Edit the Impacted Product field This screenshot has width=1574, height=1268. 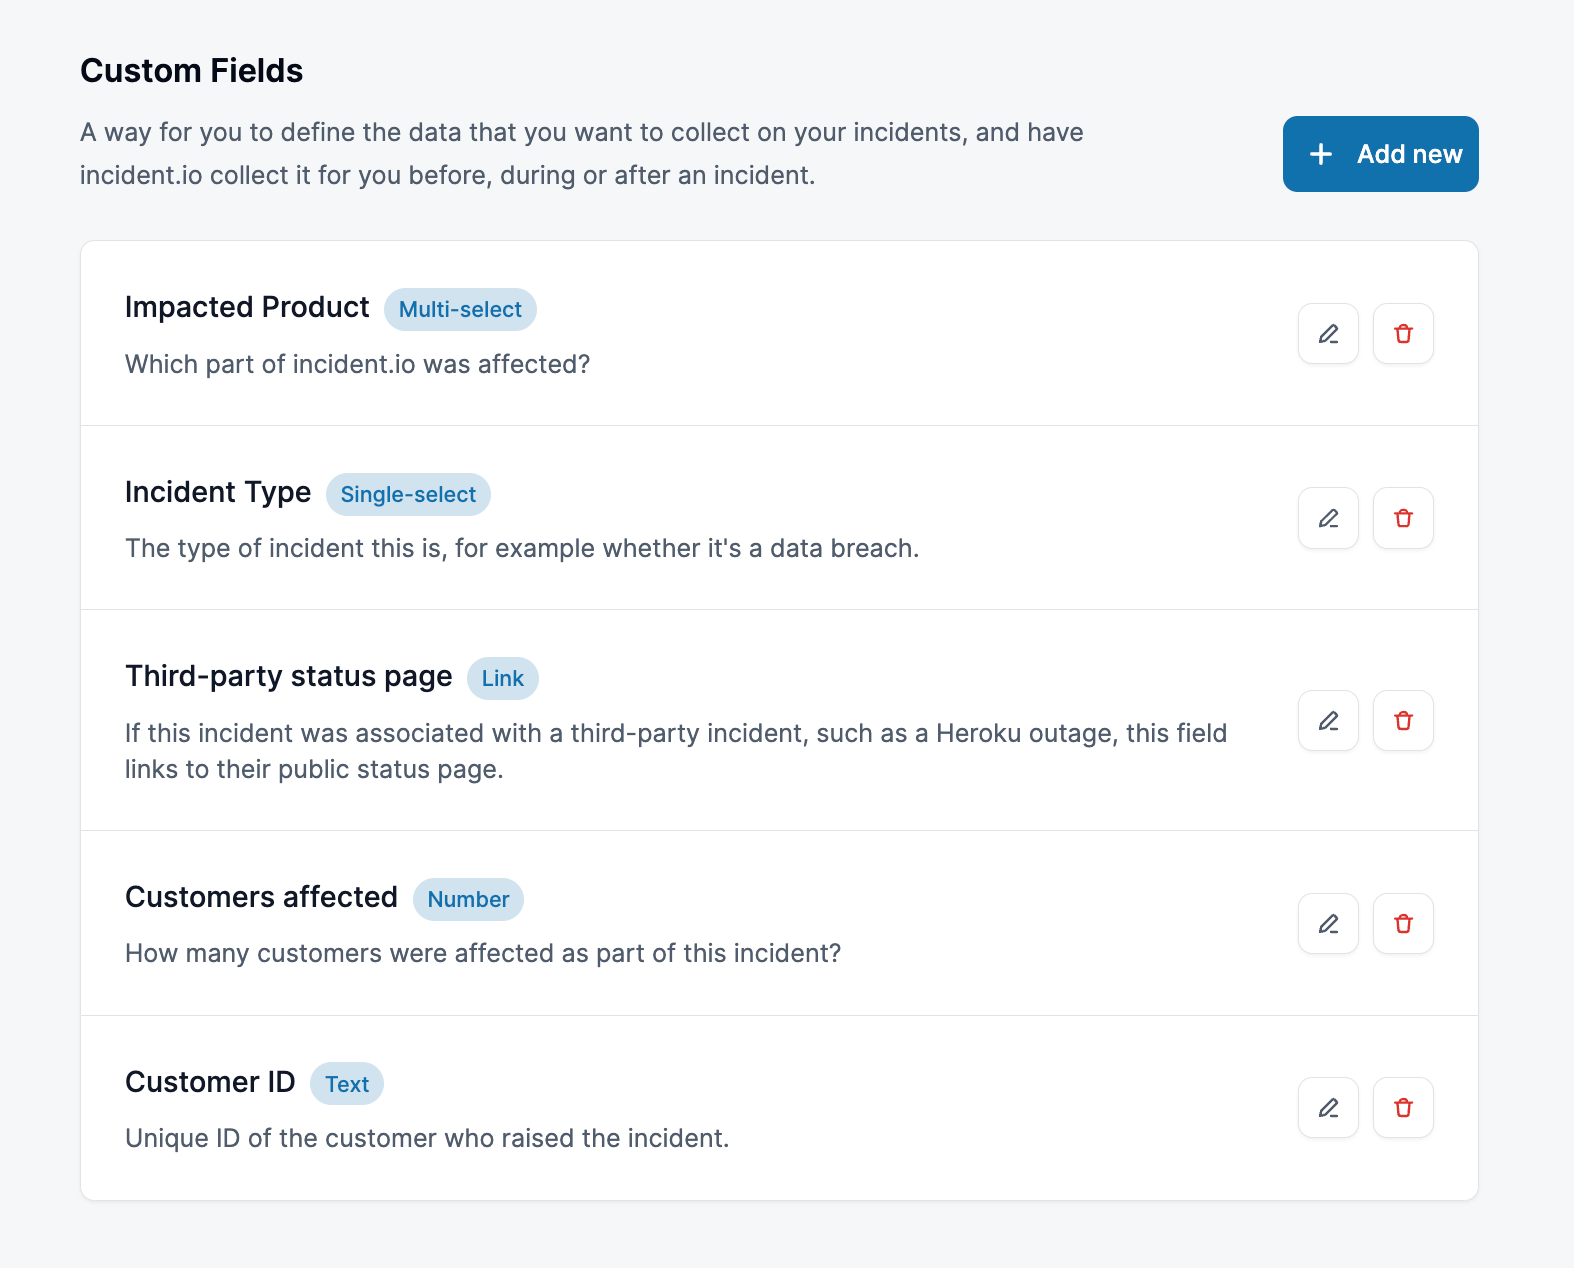(x=1328, y=334)
